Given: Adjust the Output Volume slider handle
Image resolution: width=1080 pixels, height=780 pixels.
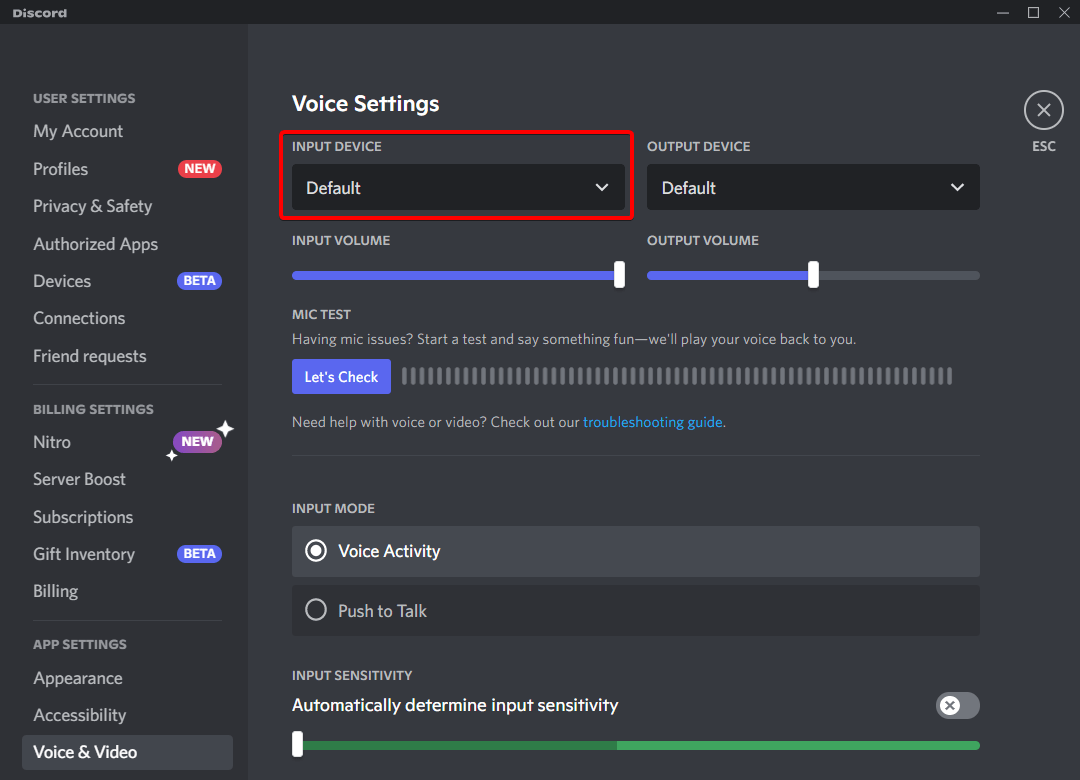Looking at the screenshot, I should point(812,275).
